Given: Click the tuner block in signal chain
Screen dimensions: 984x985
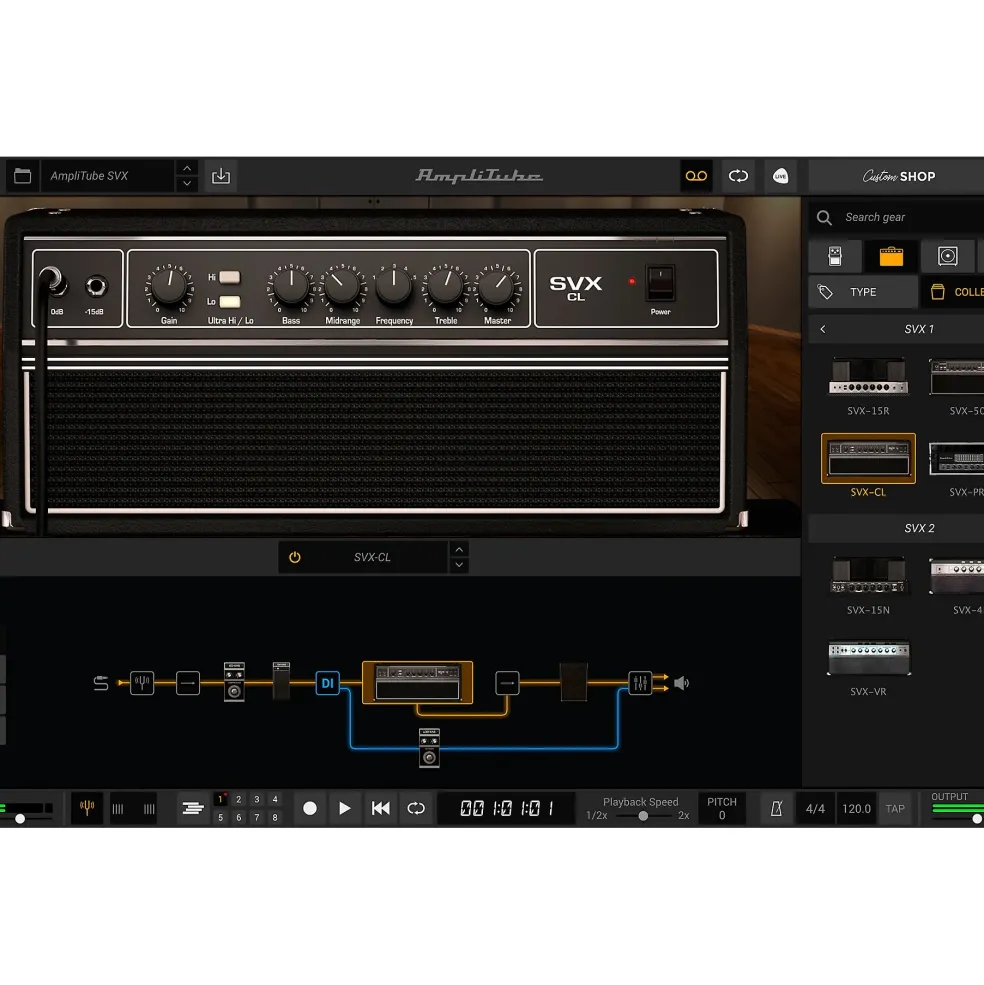Looking at the screenshot, I should coord(142,683).
